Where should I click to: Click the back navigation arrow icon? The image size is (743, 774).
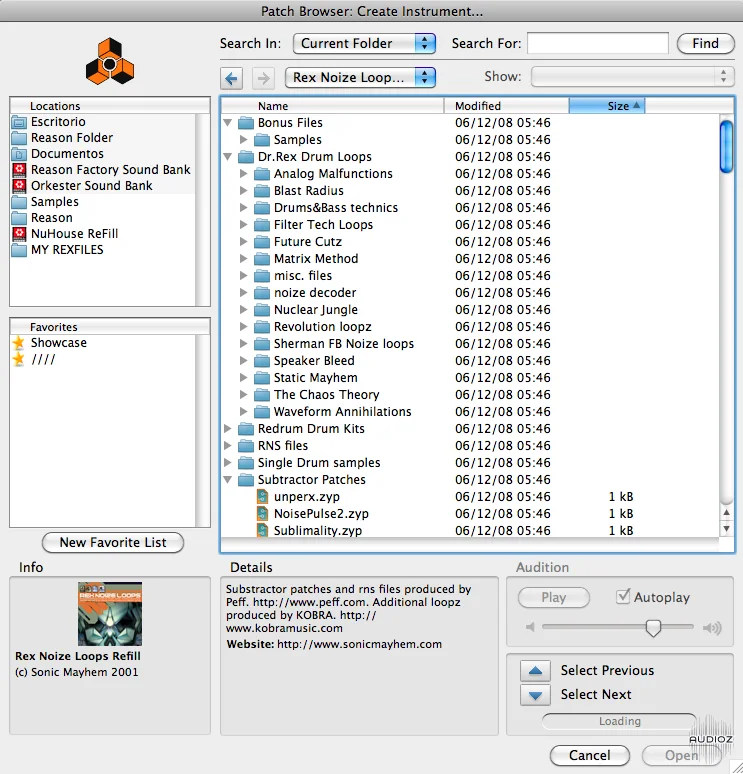[231, 78]
